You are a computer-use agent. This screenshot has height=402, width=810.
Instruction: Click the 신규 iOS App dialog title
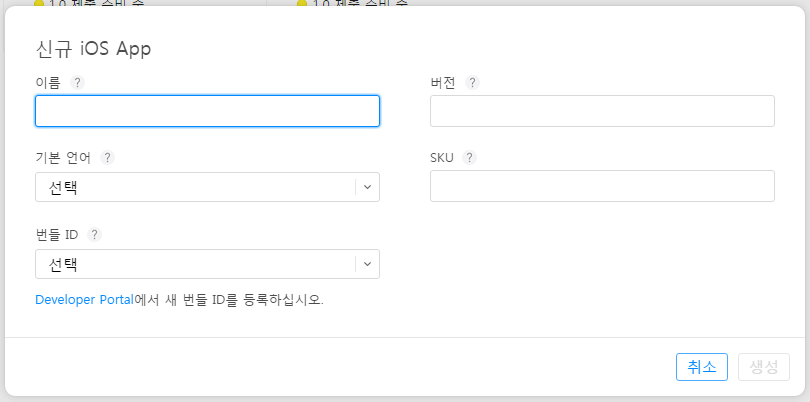click(x=94, y=49)
